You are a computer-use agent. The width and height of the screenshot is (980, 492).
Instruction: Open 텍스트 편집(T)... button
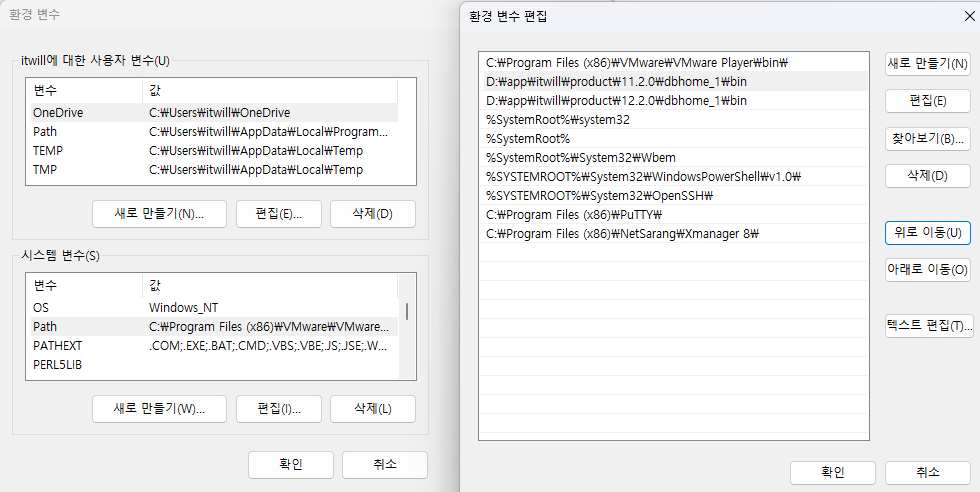click(x=929, y=326)
